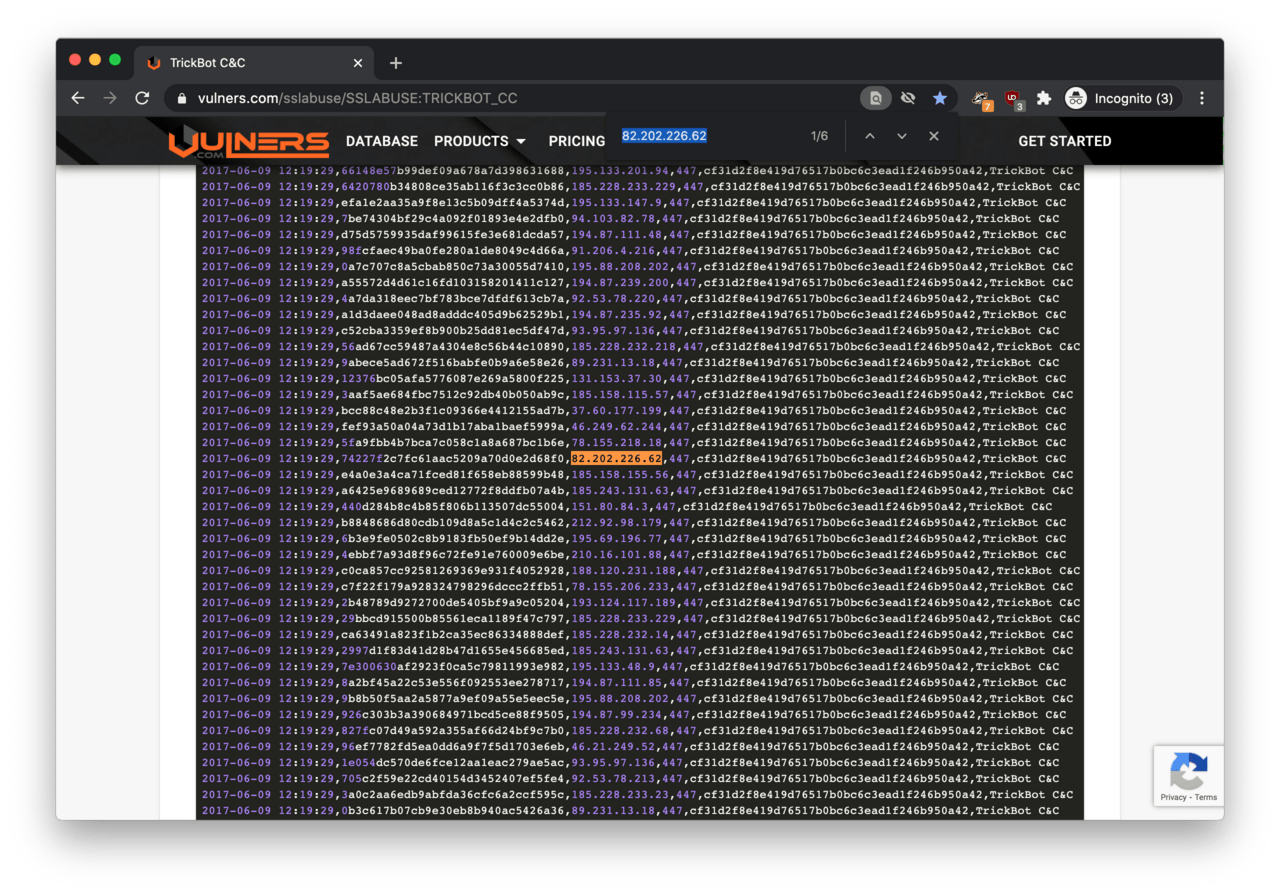Click IP address 78.155.218.18

[617, 443]
